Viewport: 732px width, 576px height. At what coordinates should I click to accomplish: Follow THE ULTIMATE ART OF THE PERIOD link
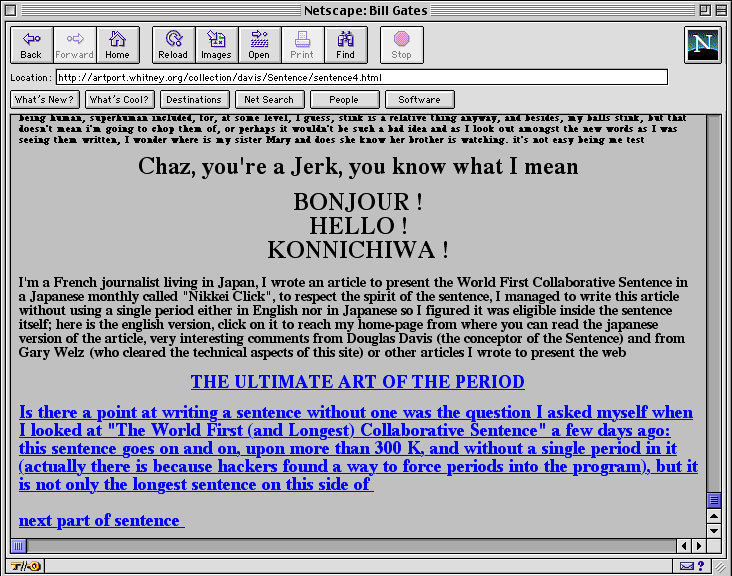(x=358, y=382)
